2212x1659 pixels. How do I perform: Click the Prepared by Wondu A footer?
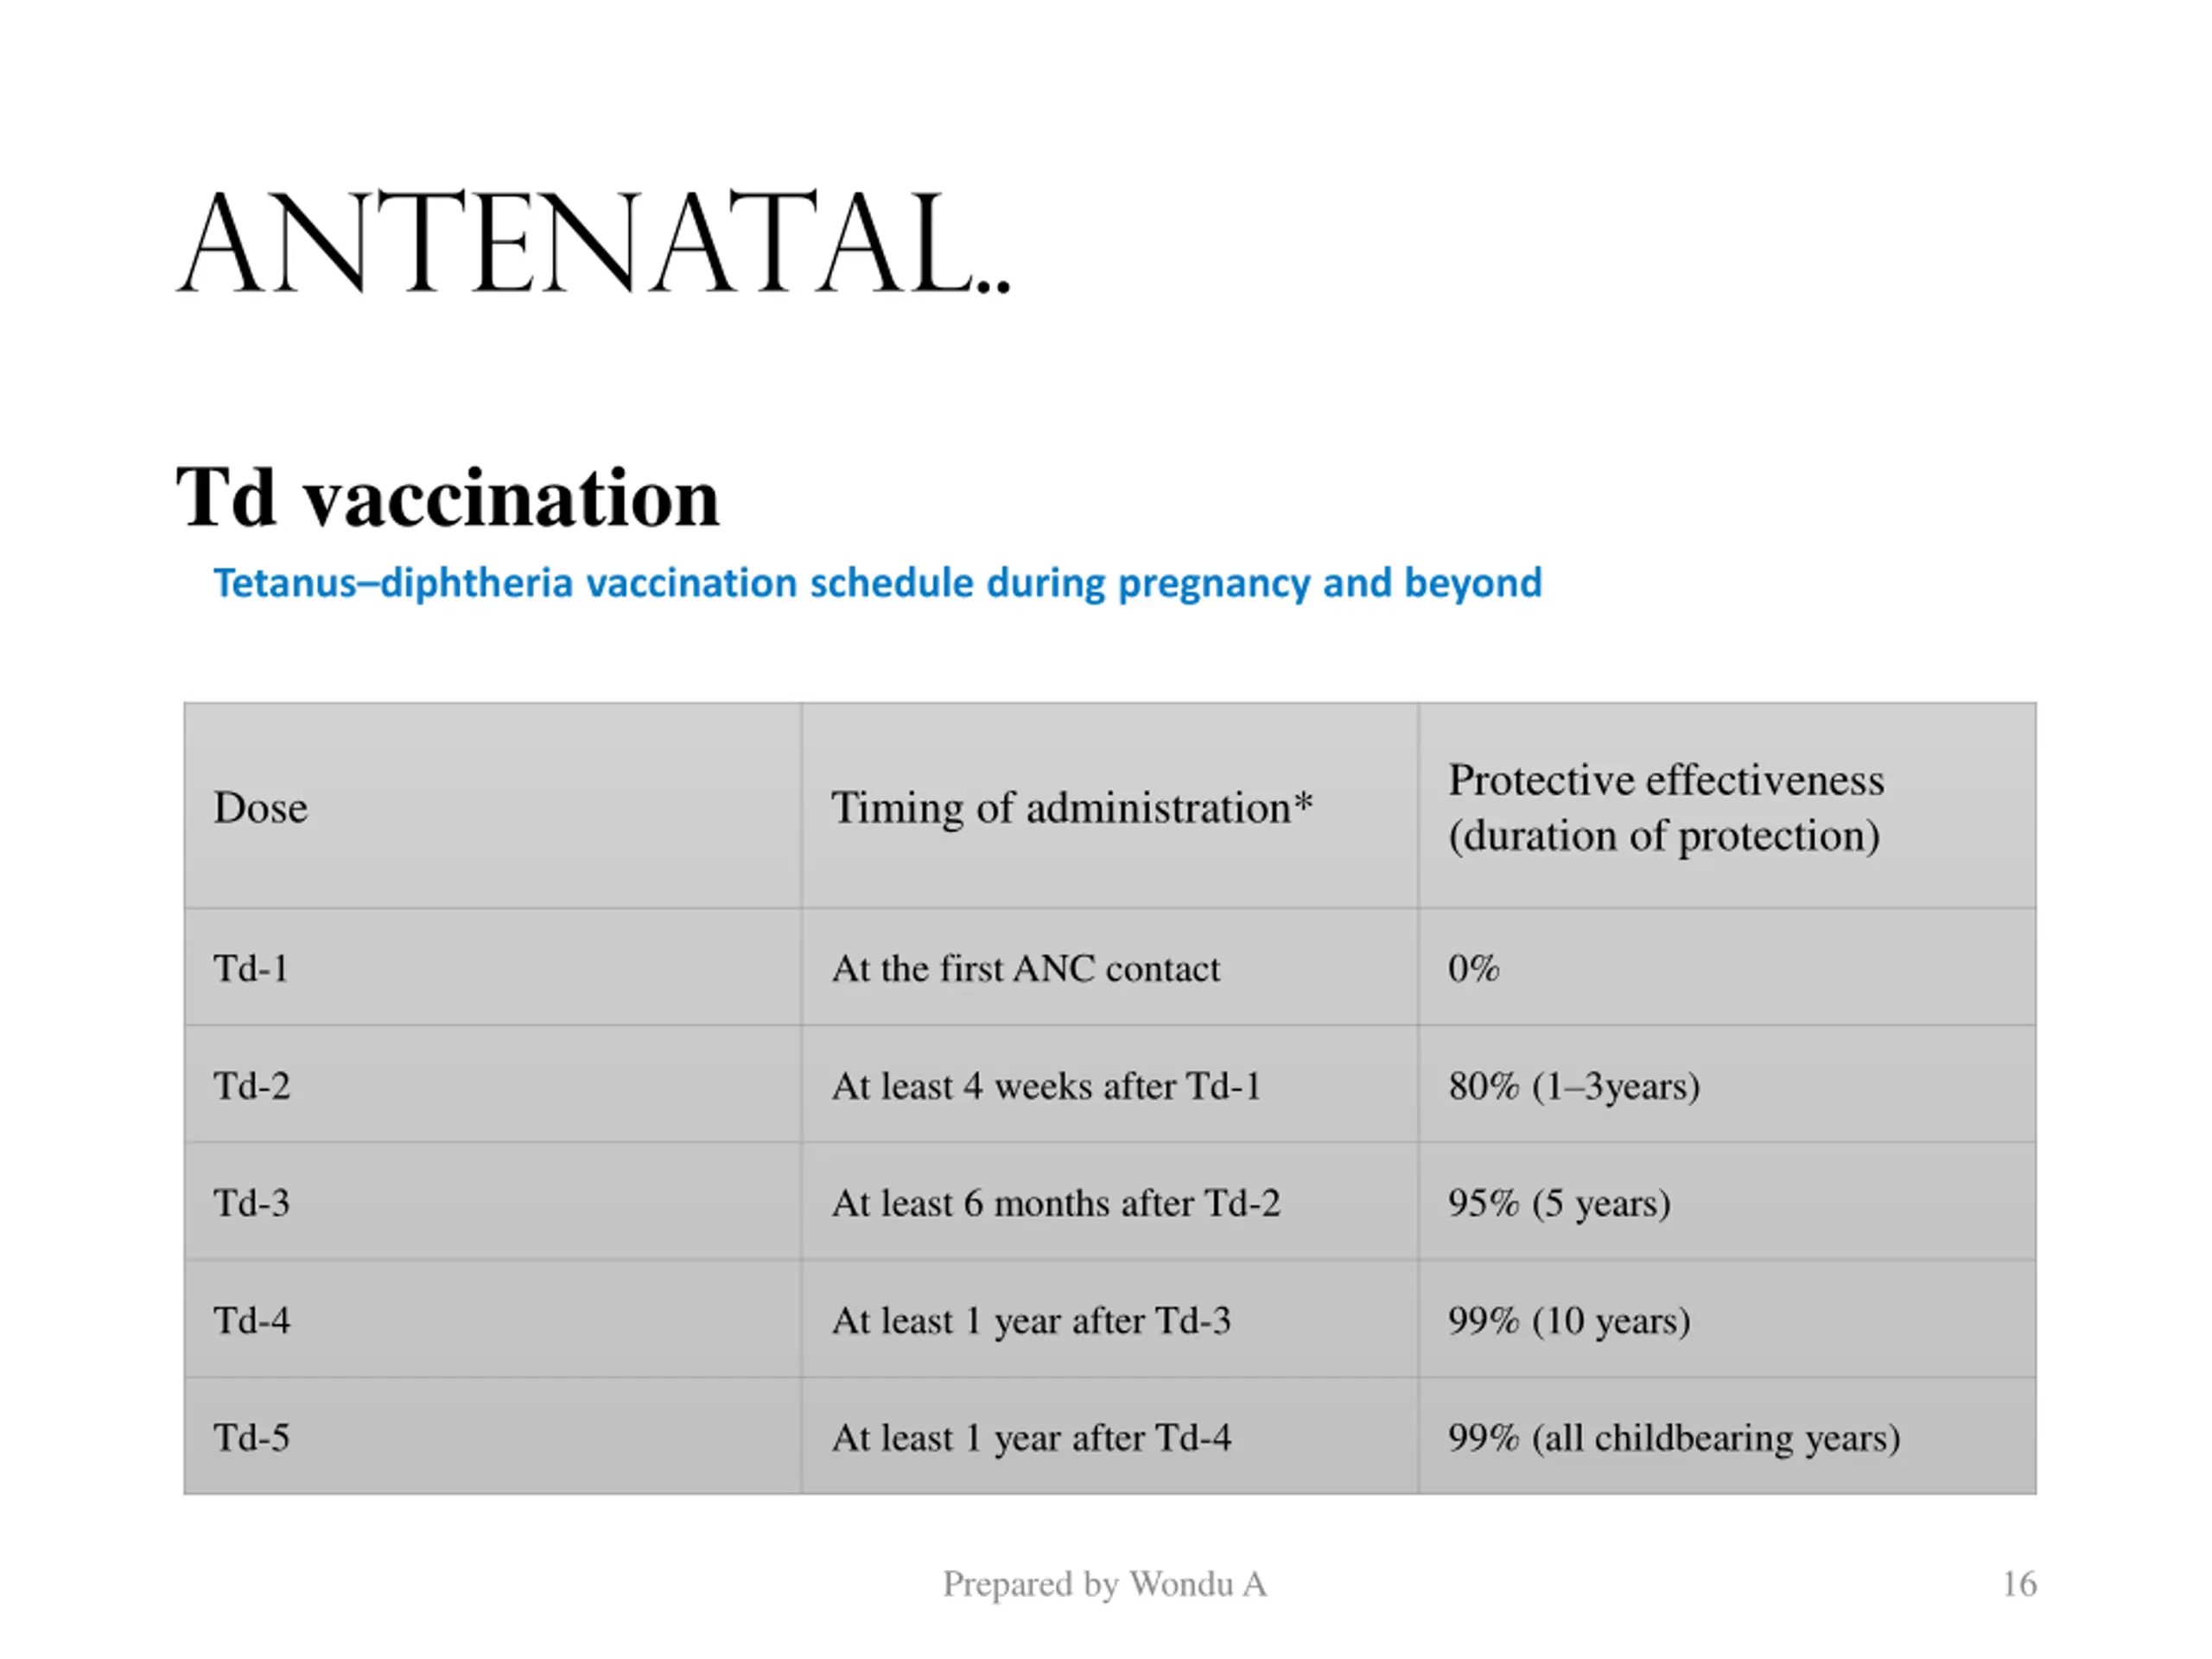pos(1104,1584)
